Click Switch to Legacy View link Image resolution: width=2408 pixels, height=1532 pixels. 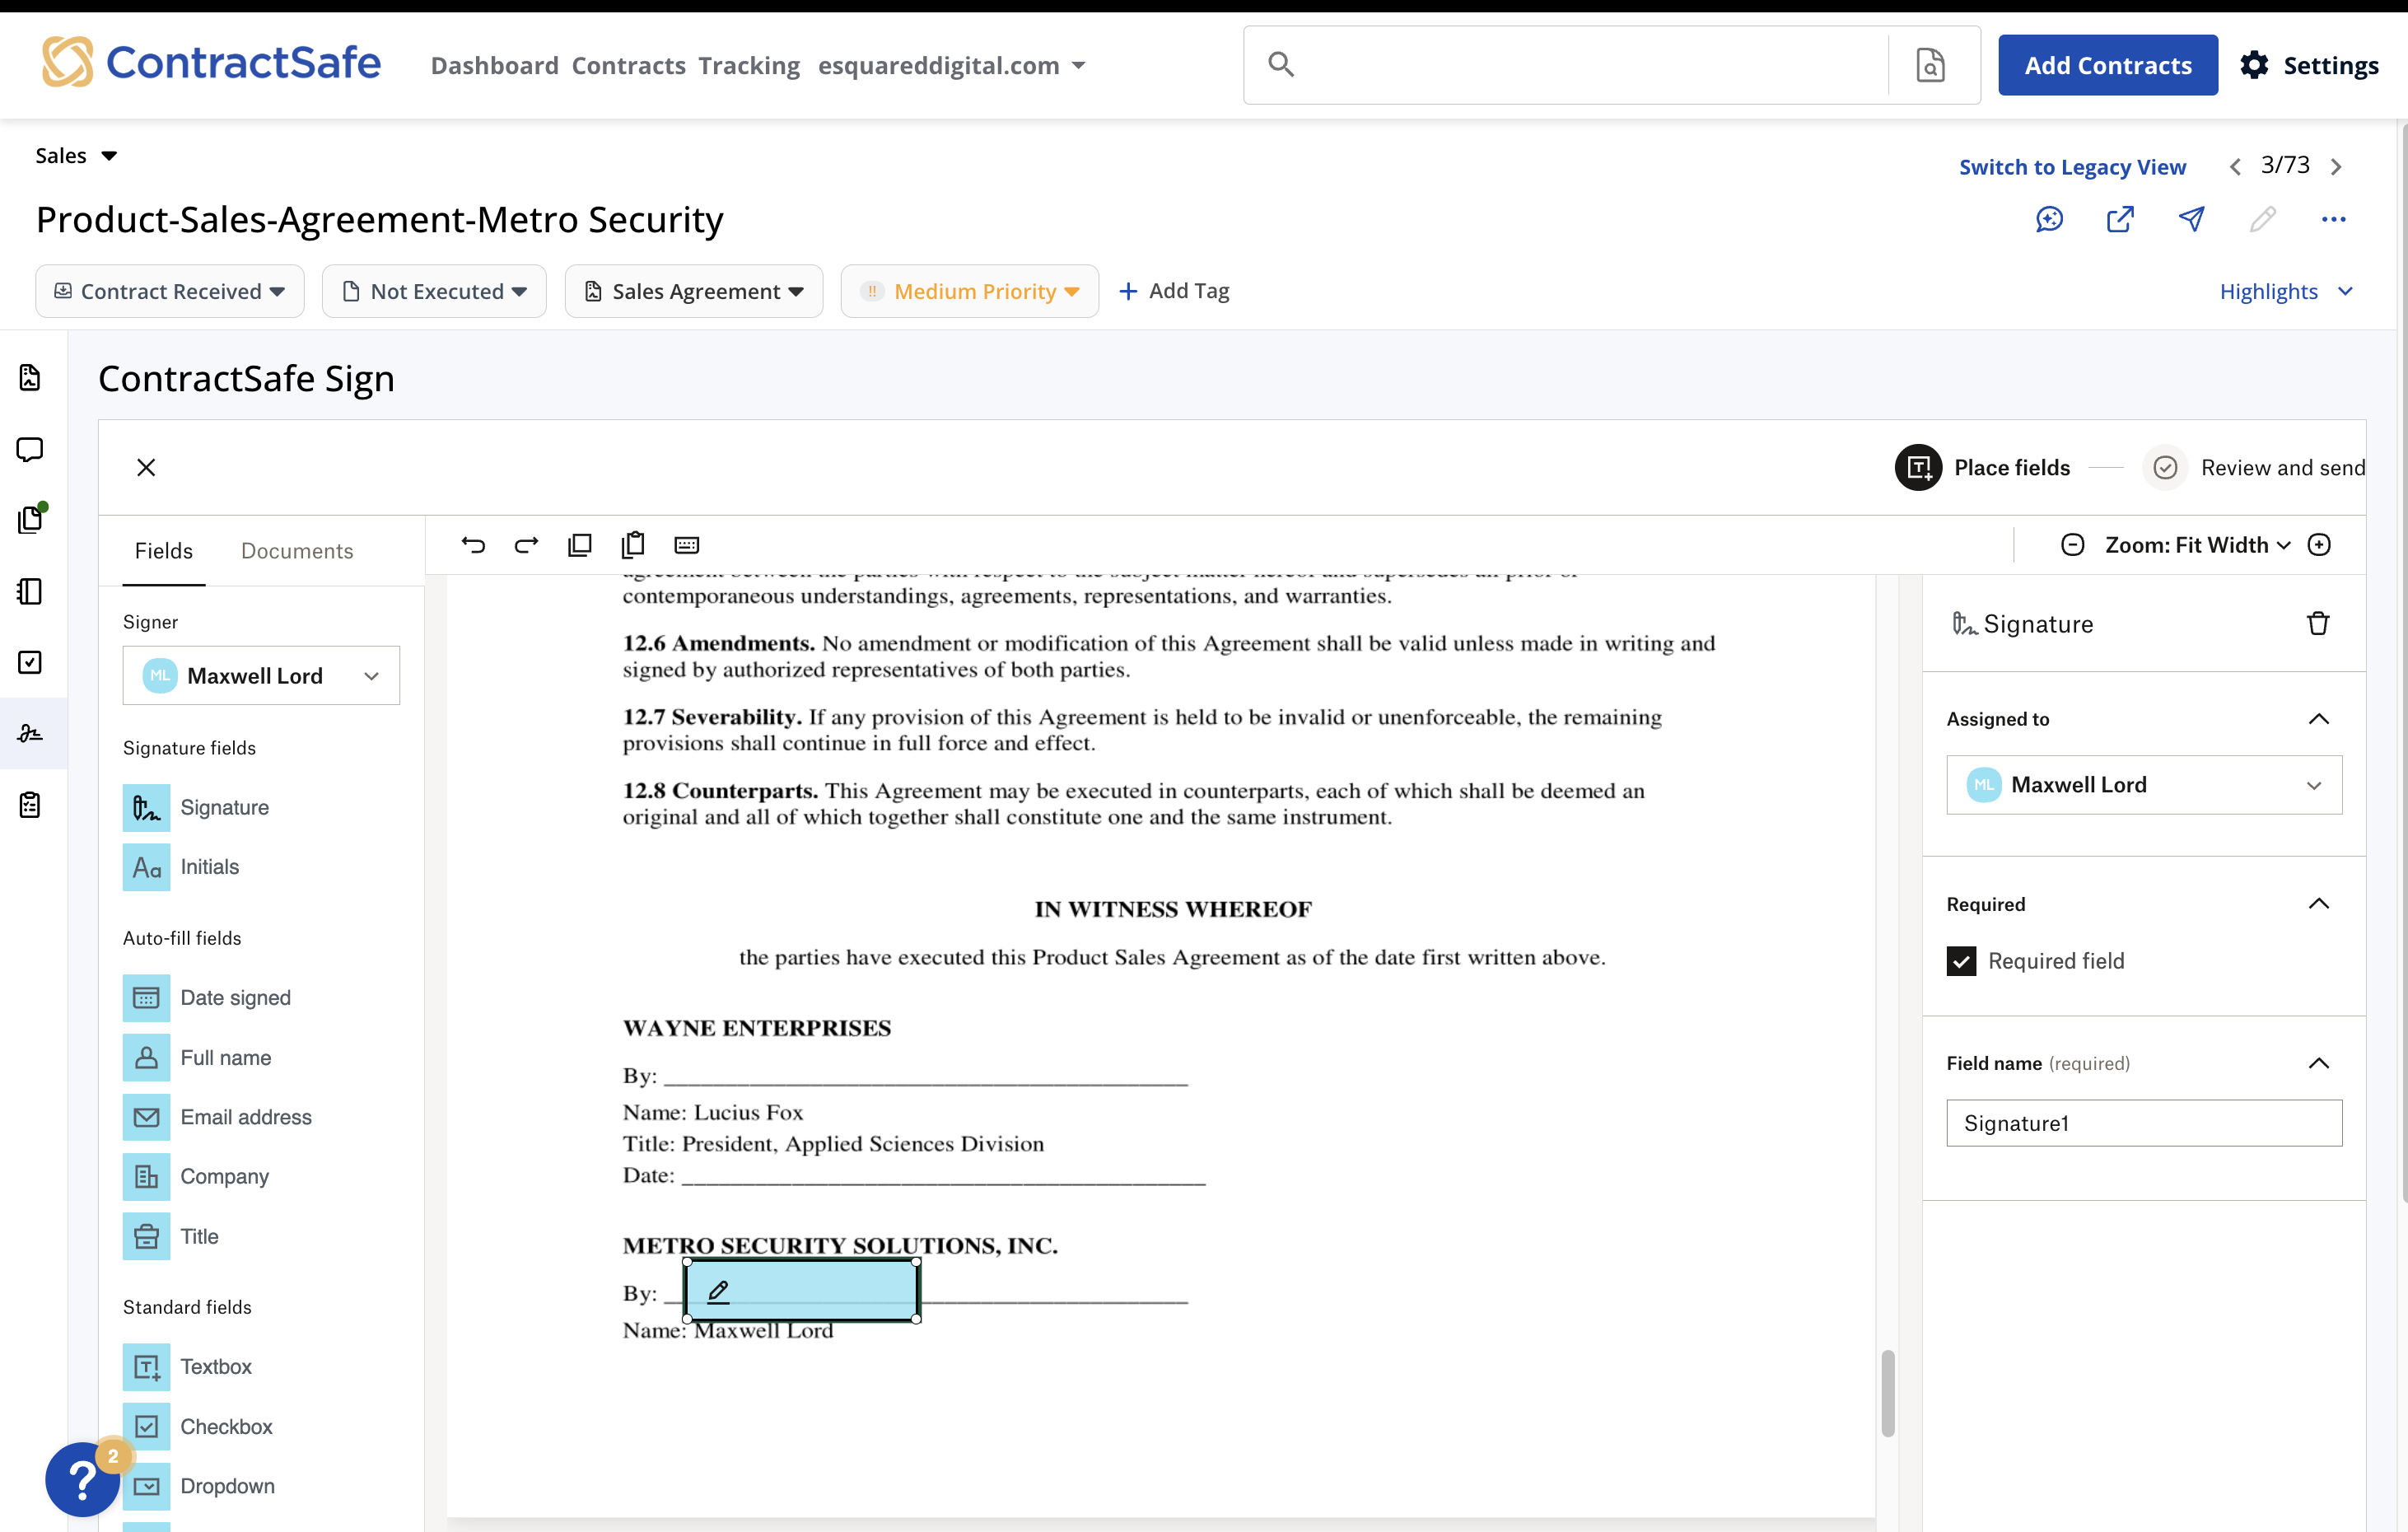pos(2072,167)
